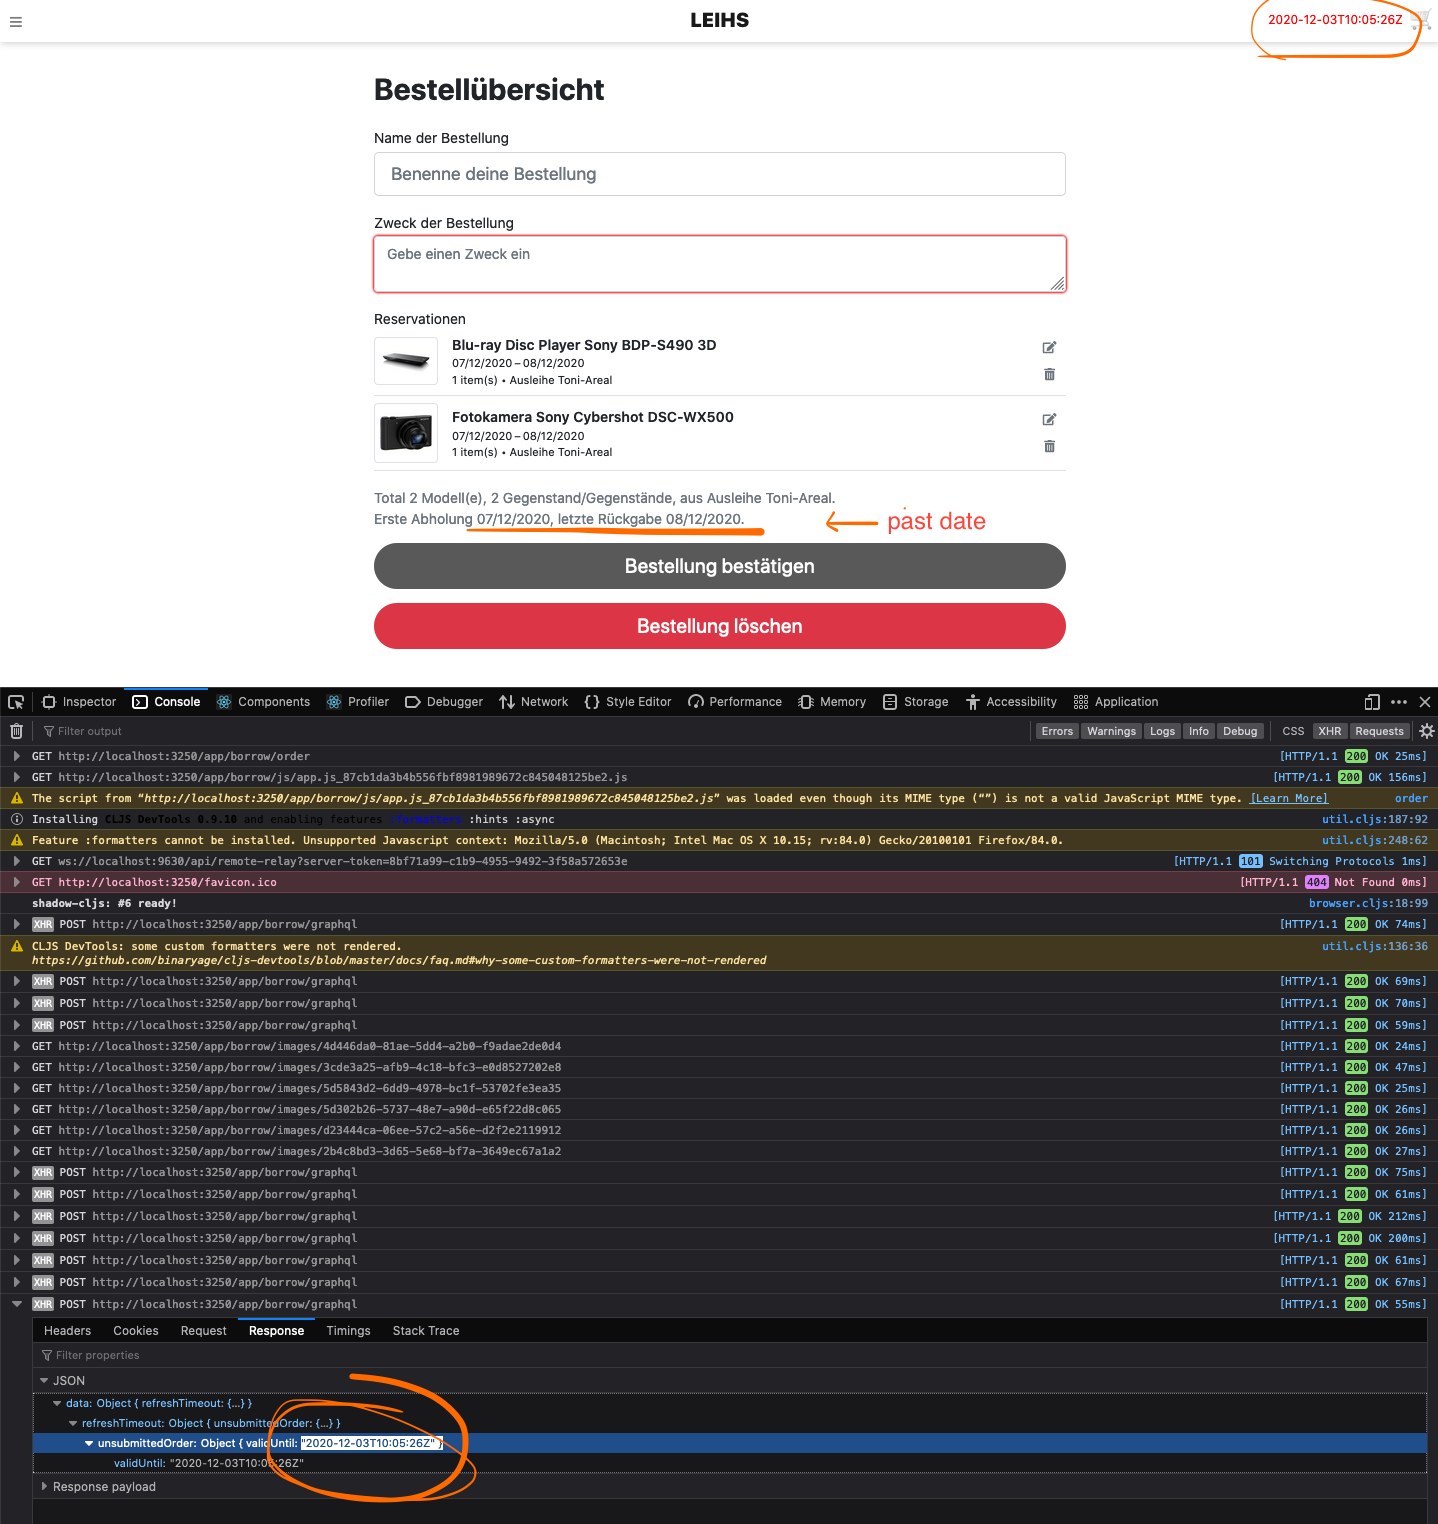Edit the Fotokamera Sony Cybershot reservation
1438x1524 pixels.
(x=1049, y=419)
